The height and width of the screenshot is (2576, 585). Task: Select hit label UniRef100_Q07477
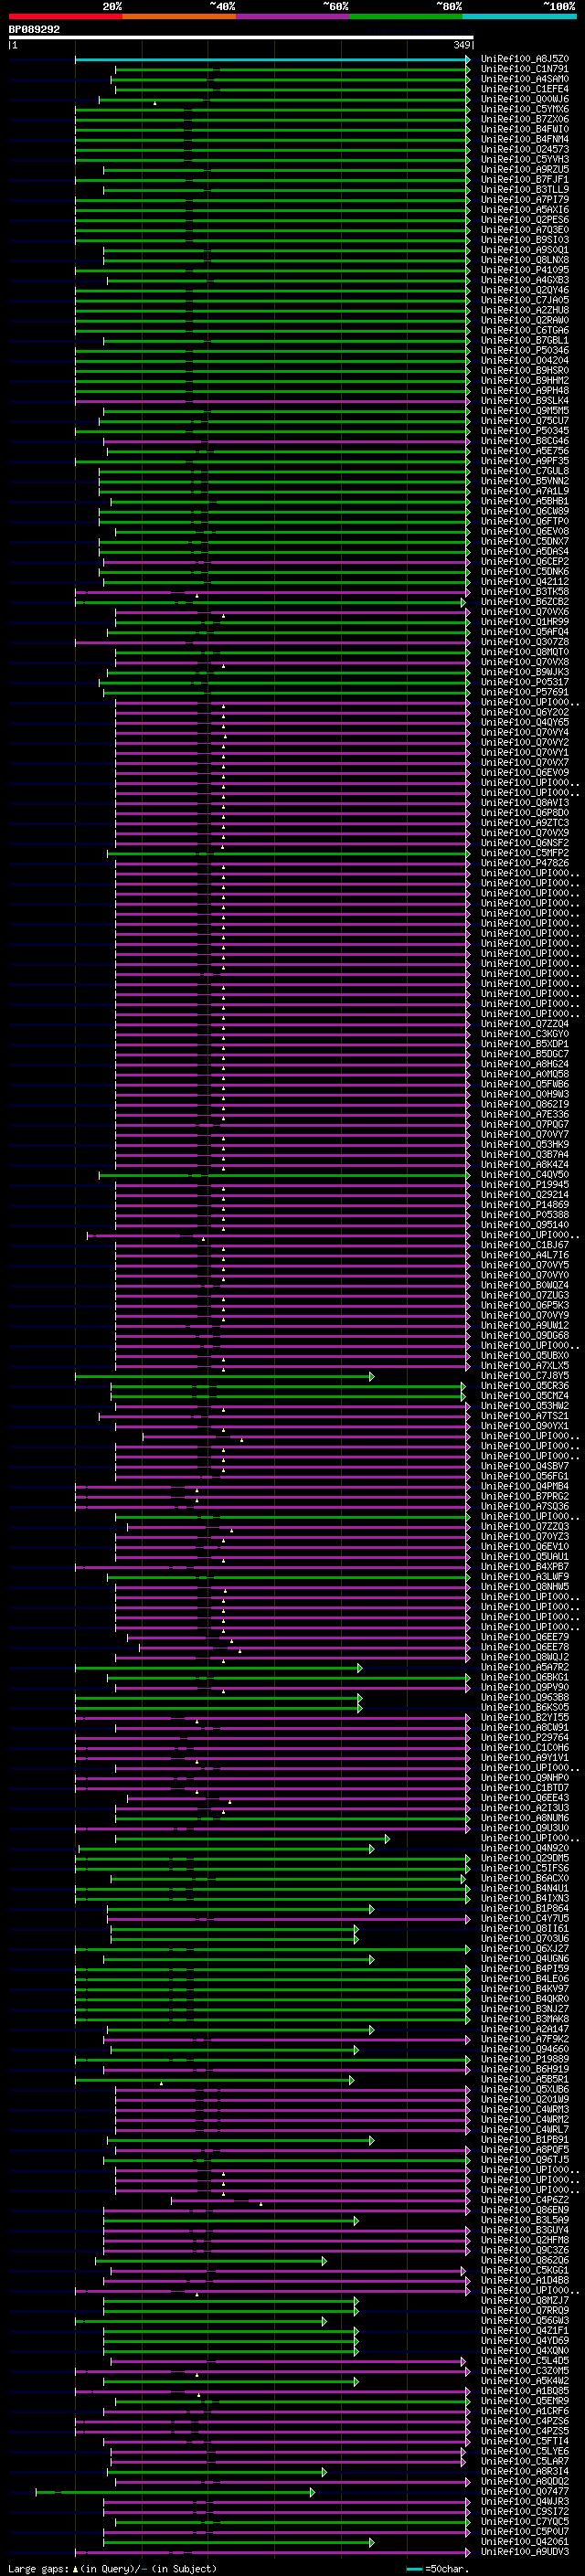click(x=525, y=2492)
